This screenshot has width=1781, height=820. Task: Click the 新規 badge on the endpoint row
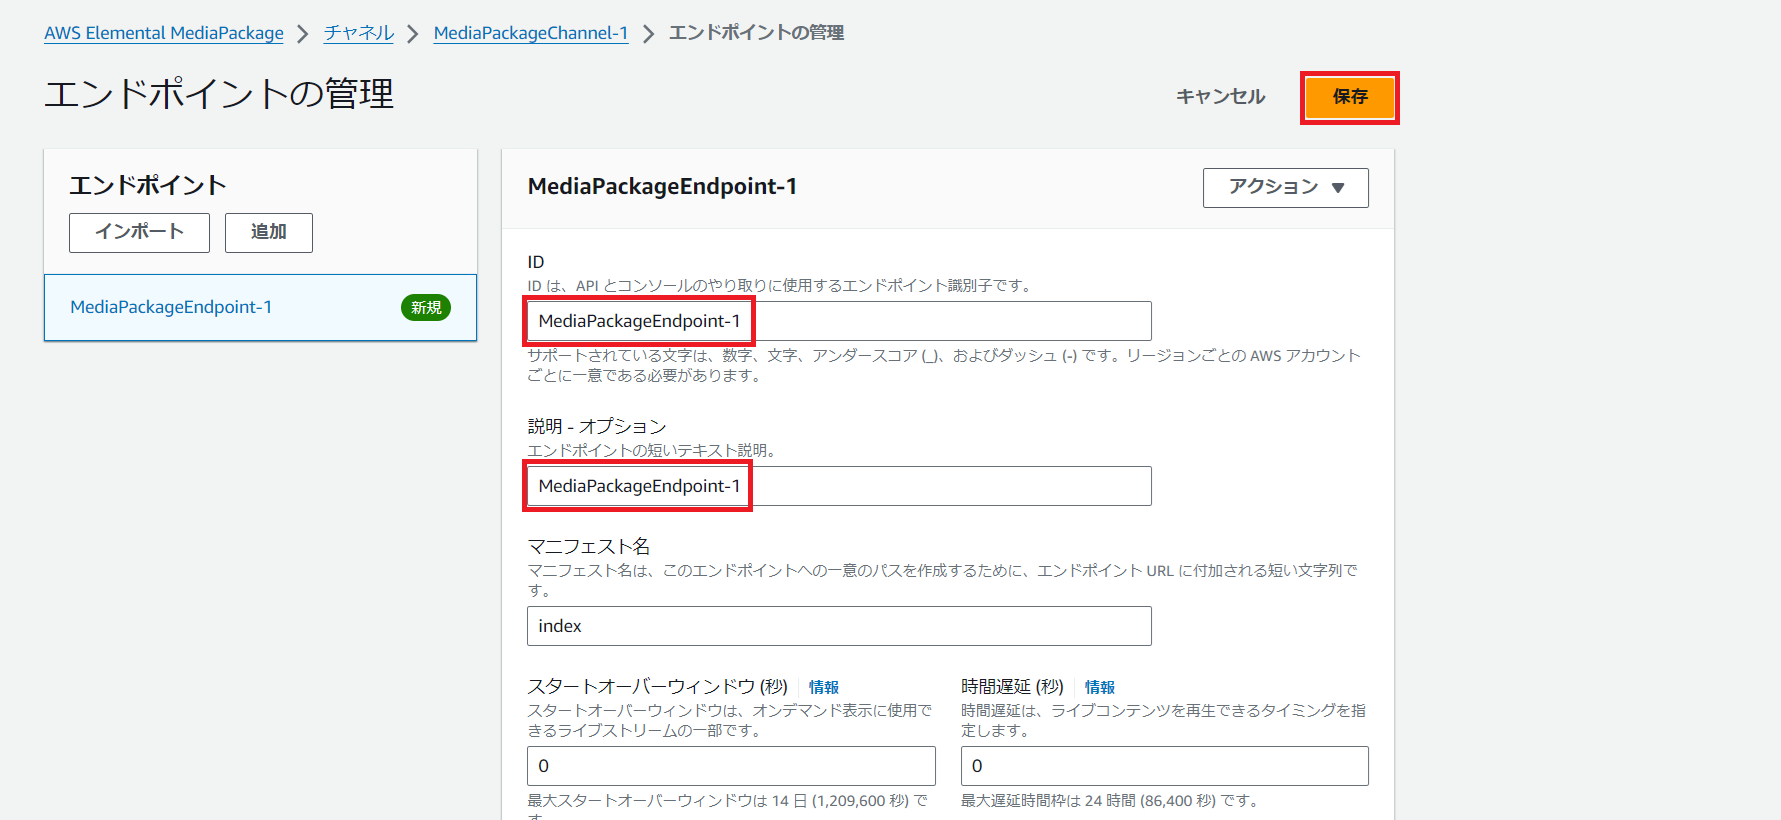[x=426, y=308]
